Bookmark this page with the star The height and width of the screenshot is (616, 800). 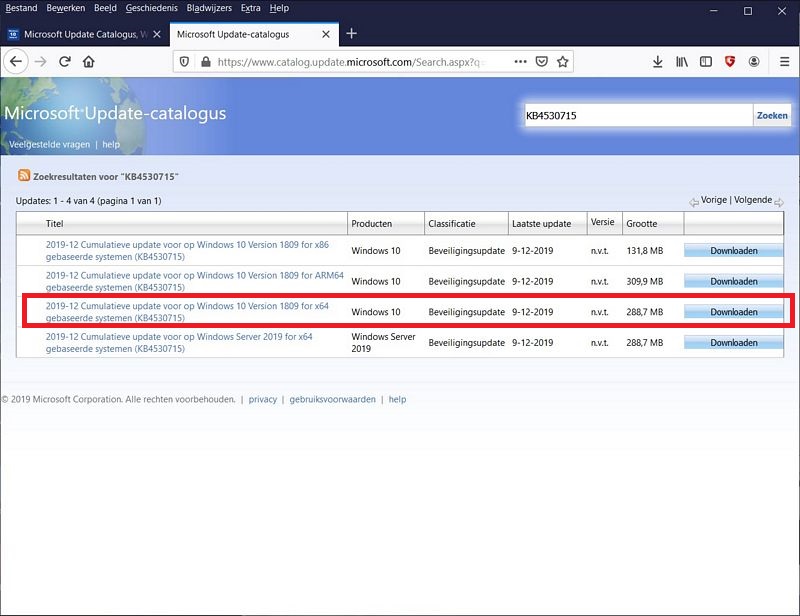coord(563,62)
